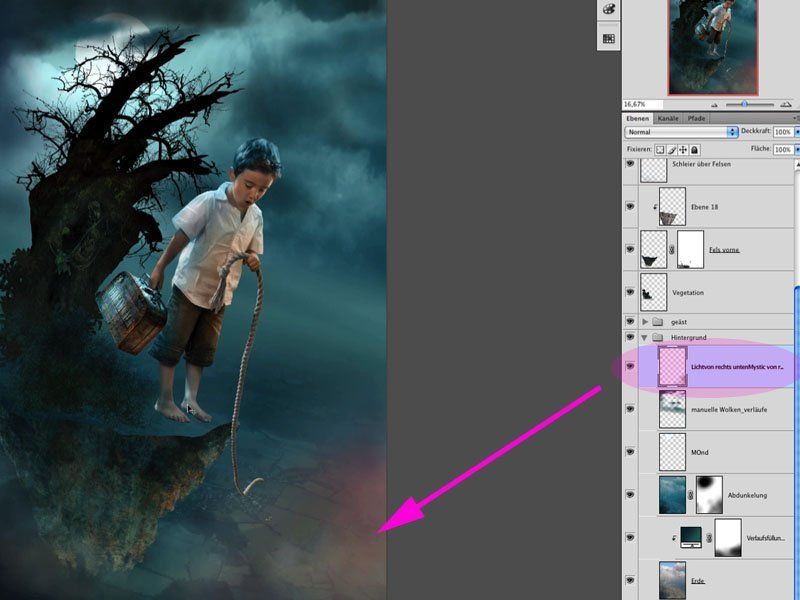Click mask link chain on Fels vorne layer
800x600 pixels.
coord(672,249)
